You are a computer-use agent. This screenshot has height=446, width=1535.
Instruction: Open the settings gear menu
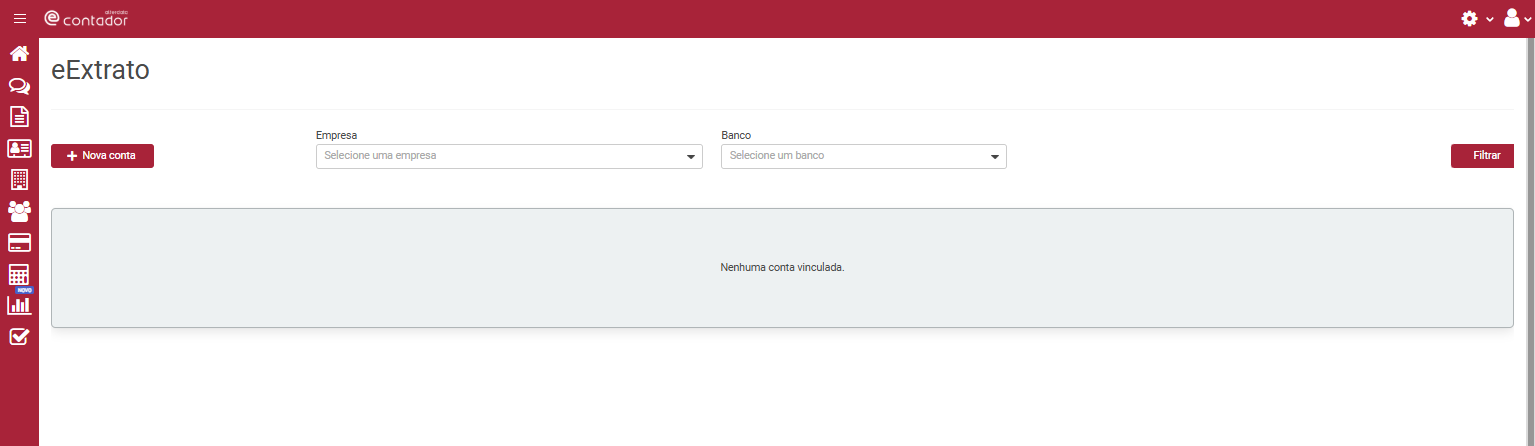(x=1469, y=19)
